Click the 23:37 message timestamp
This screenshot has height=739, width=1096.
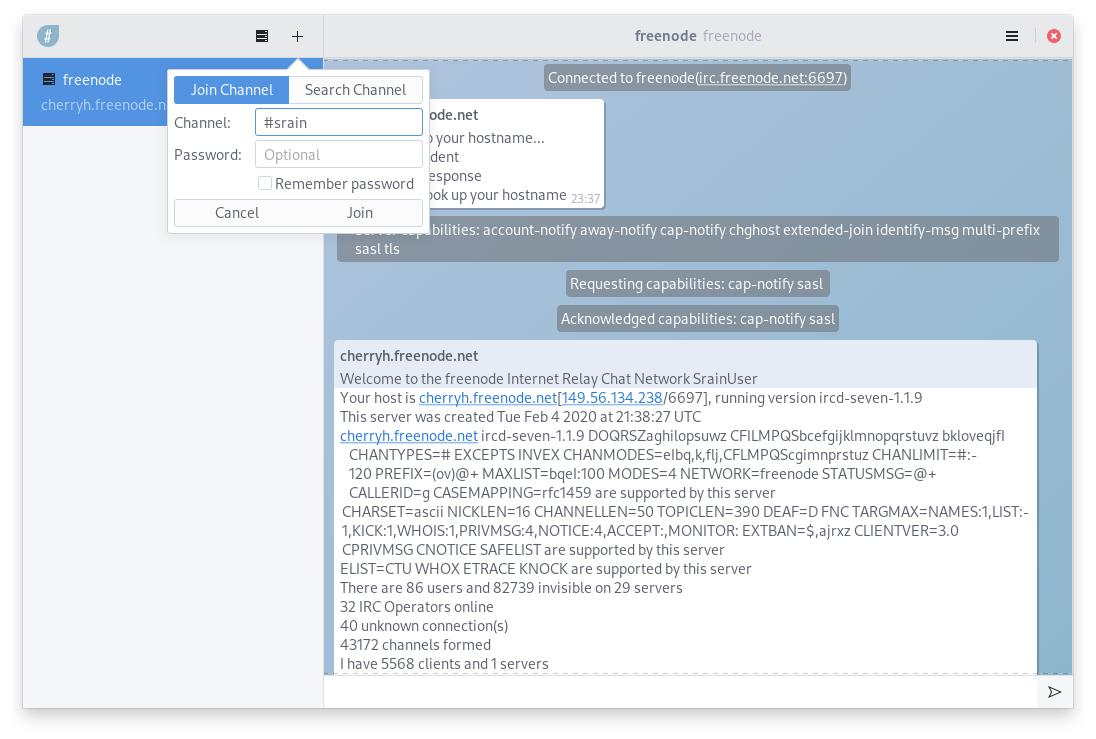coord(585,199)
